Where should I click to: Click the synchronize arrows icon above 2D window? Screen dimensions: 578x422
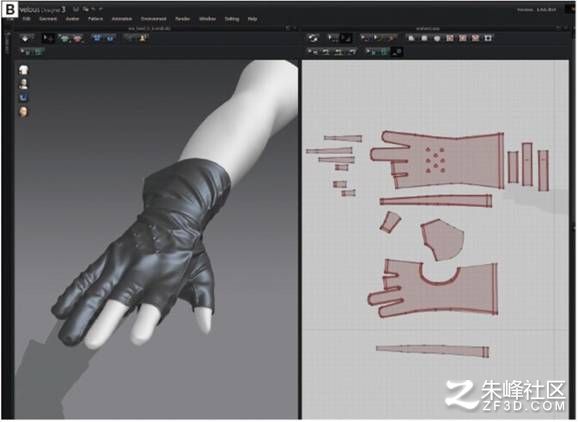tap(313, 38)
